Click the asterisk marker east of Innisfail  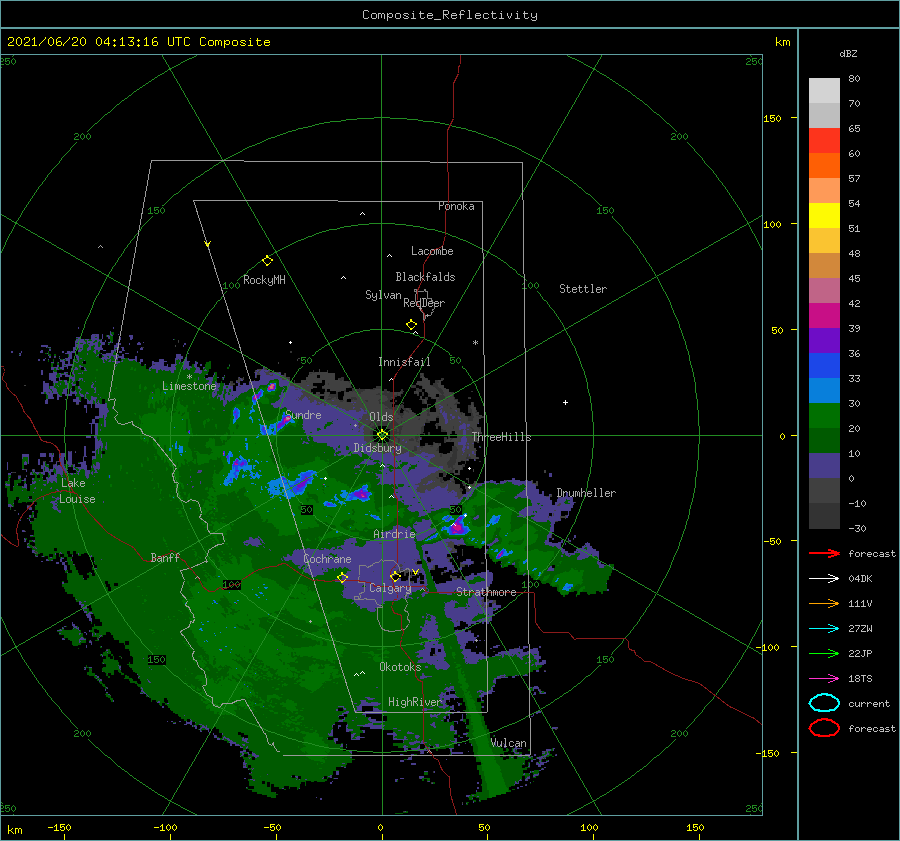point(475,343)
